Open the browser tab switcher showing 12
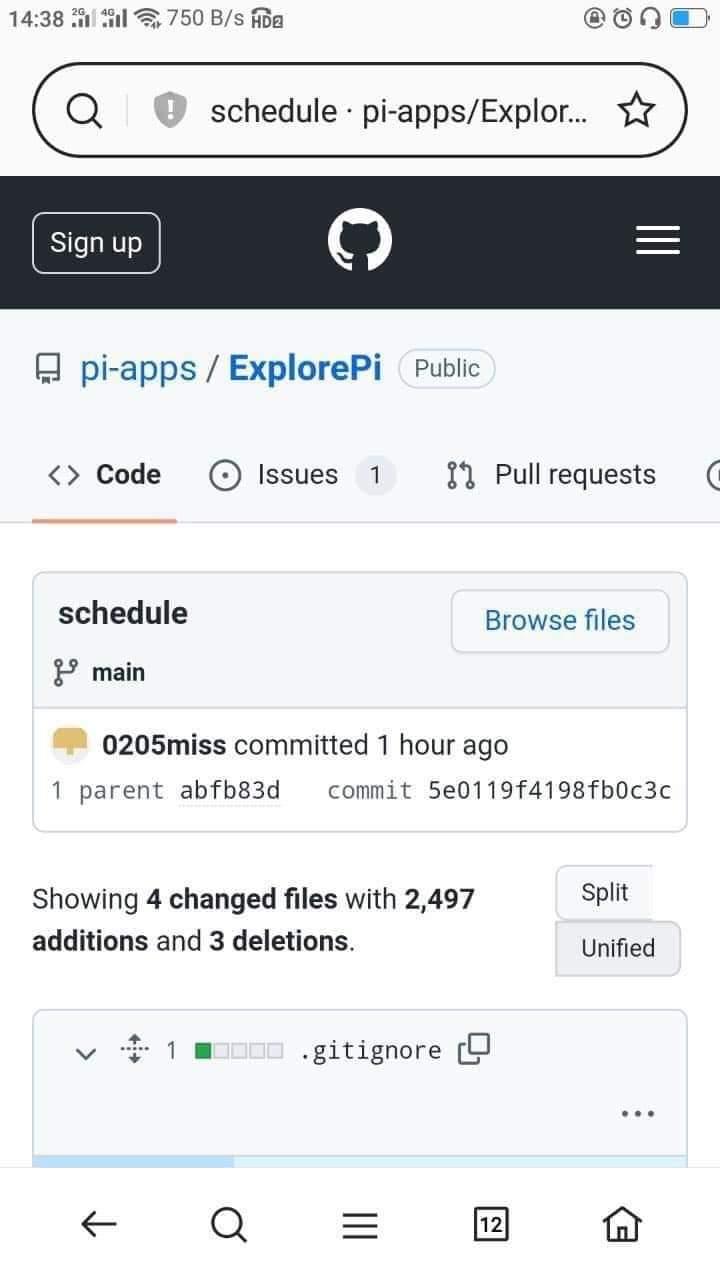The image size is (720, 1280). [x=491, y=1223]
